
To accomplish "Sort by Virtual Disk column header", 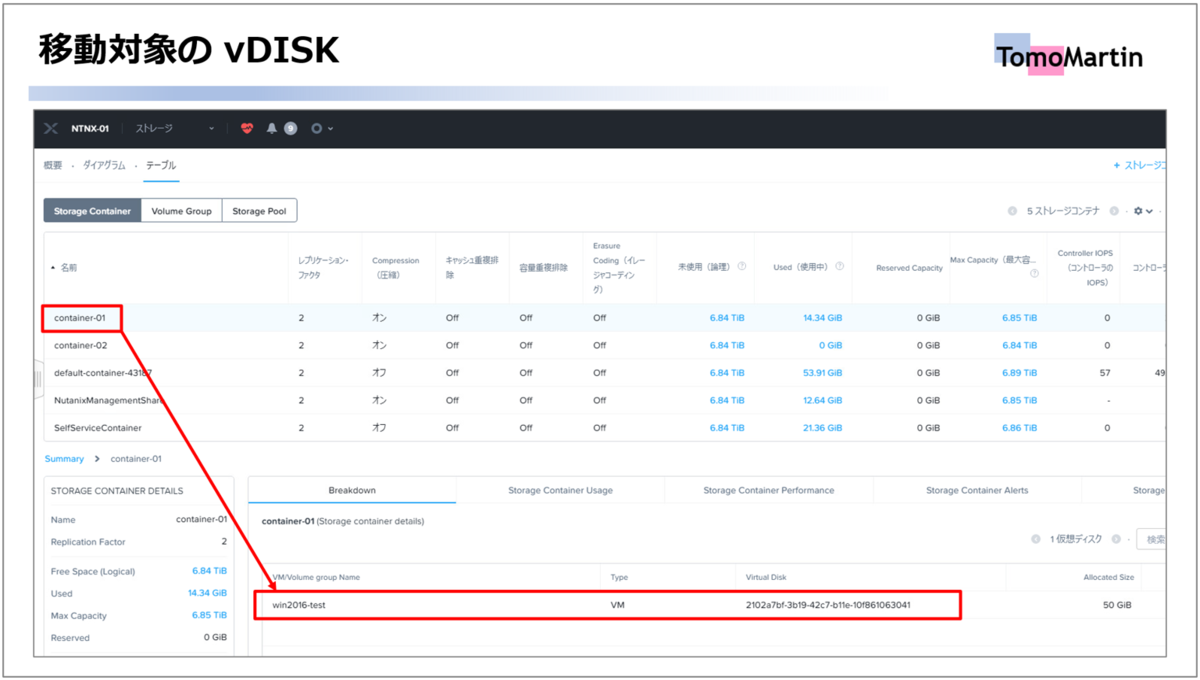I will [767, 577].
